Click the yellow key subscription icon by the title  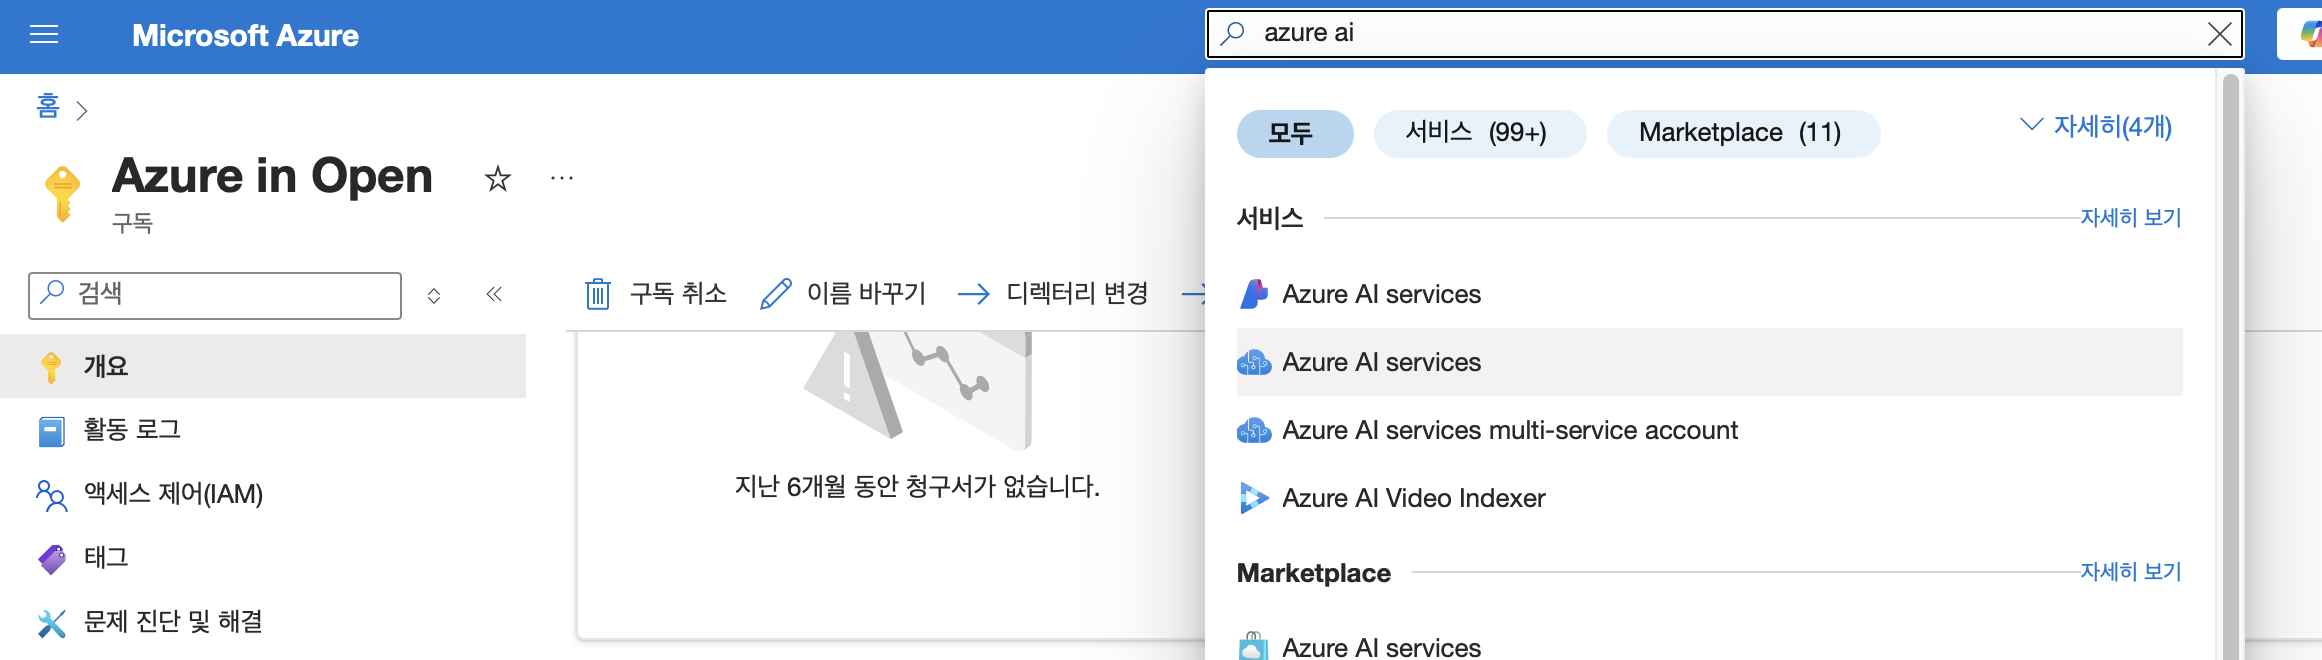(62, 193)
